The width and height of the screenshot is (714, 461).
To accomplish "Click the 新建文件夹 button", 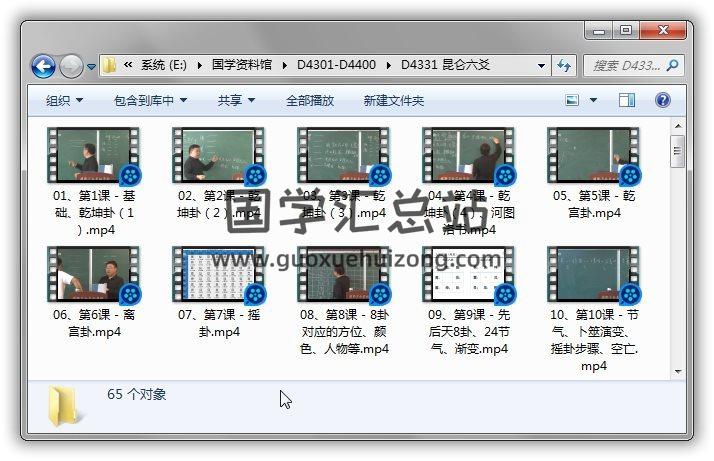I will (393, 100).
